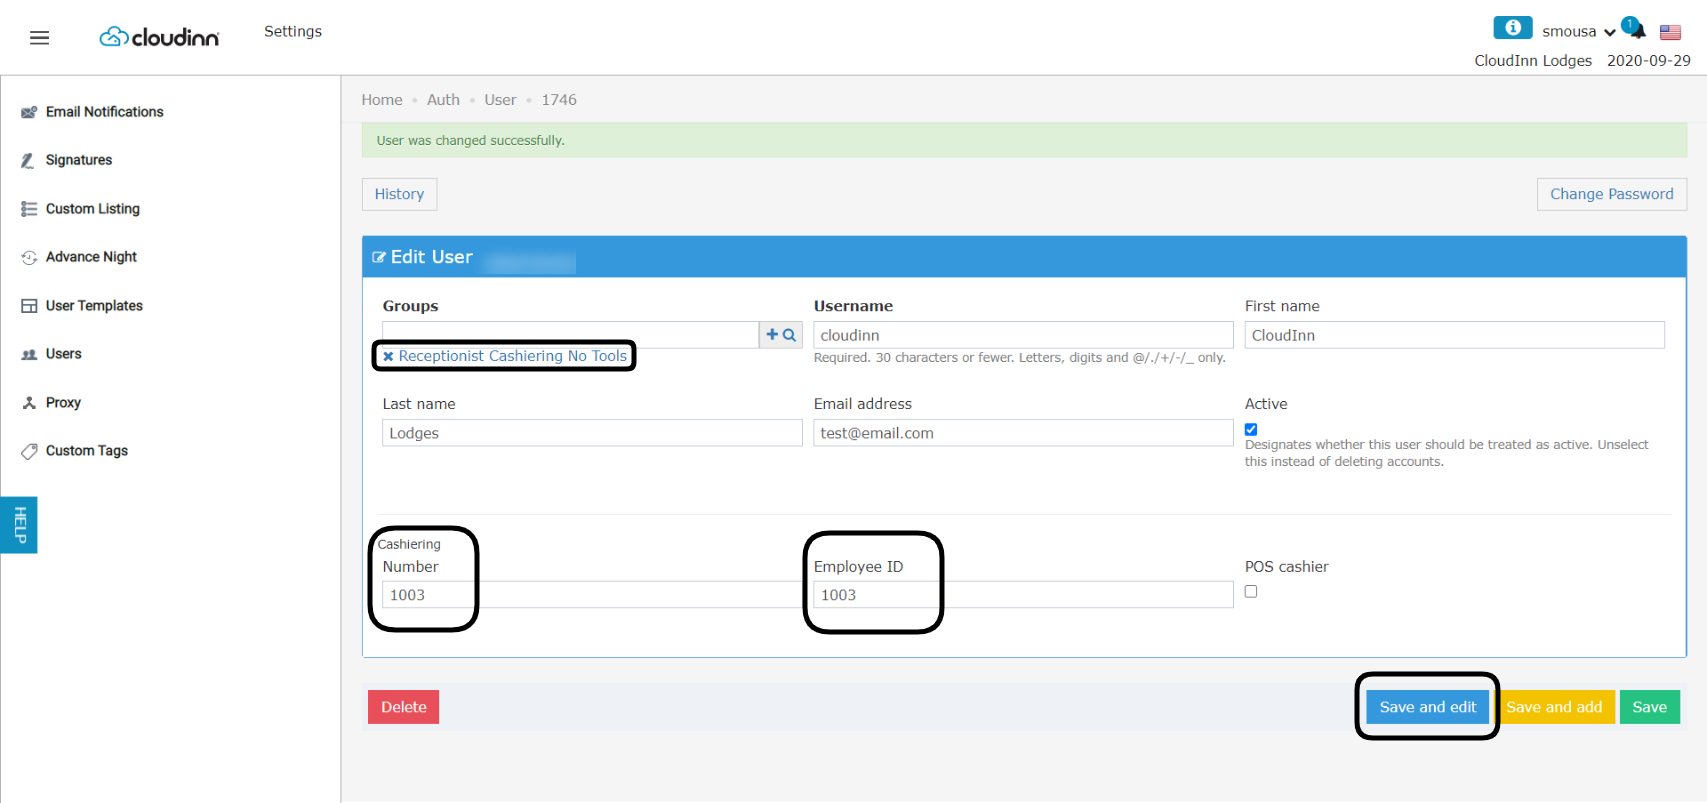Open the blue info icon
Viewport: 1707px width, 803px height.
1512,28
